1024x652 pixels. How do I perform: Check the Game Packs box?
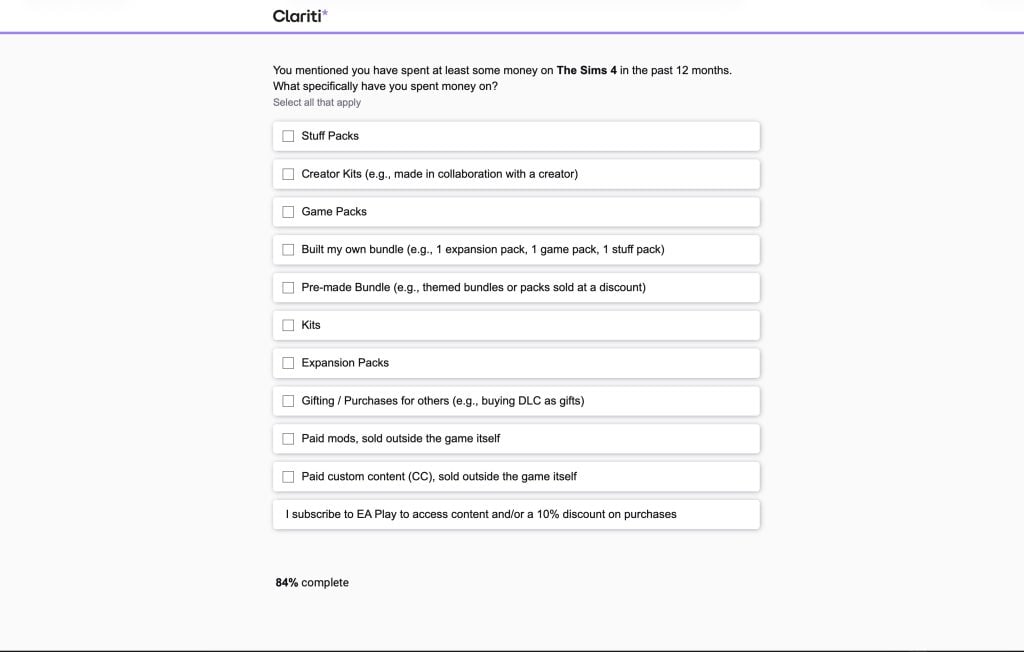coord(288,211)
